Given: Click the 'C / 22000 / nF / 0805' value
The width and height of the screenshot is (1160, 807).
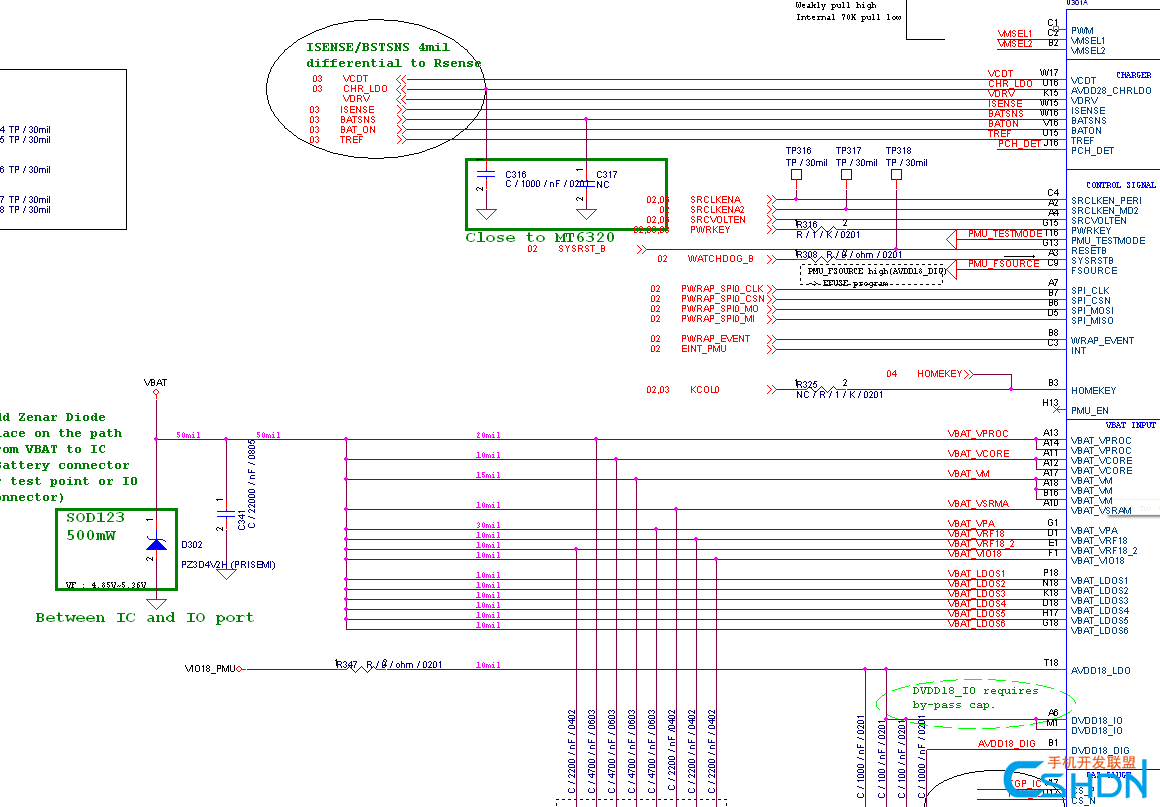Looking at the screenshot, I should click(252, 484).
